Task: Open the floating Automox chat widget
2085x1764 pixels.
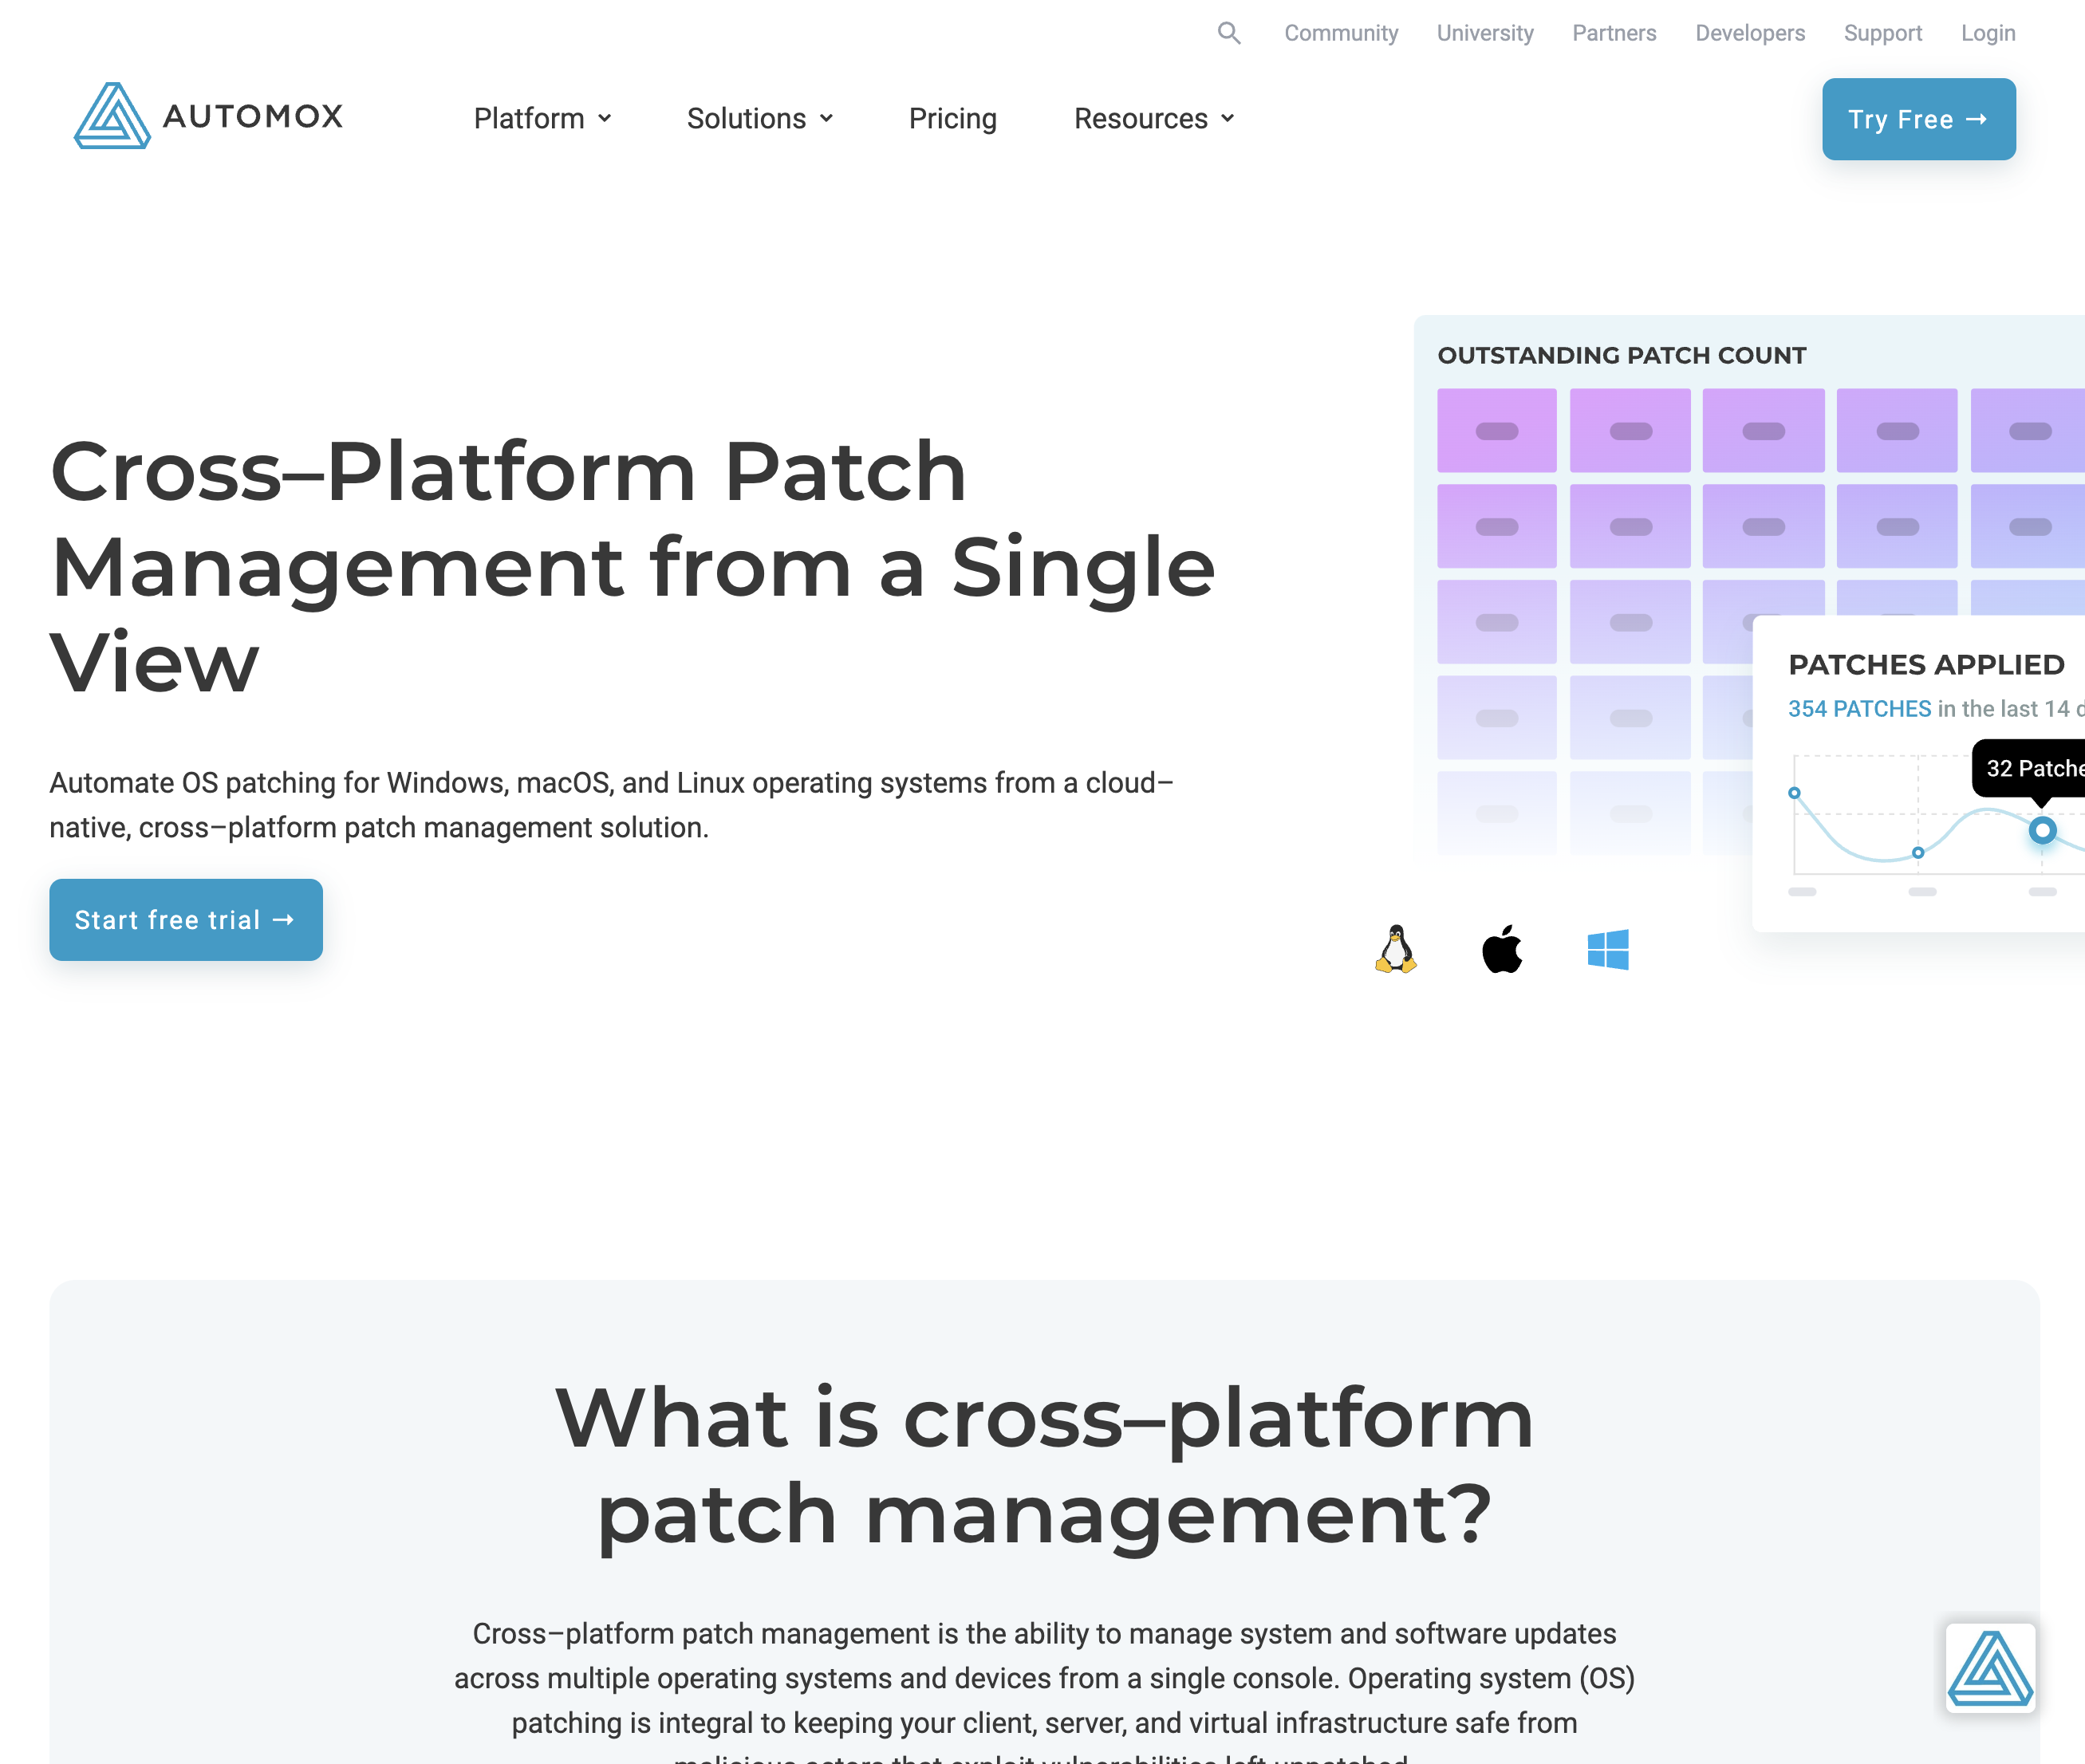Action: click(x=1989, y=1667)
